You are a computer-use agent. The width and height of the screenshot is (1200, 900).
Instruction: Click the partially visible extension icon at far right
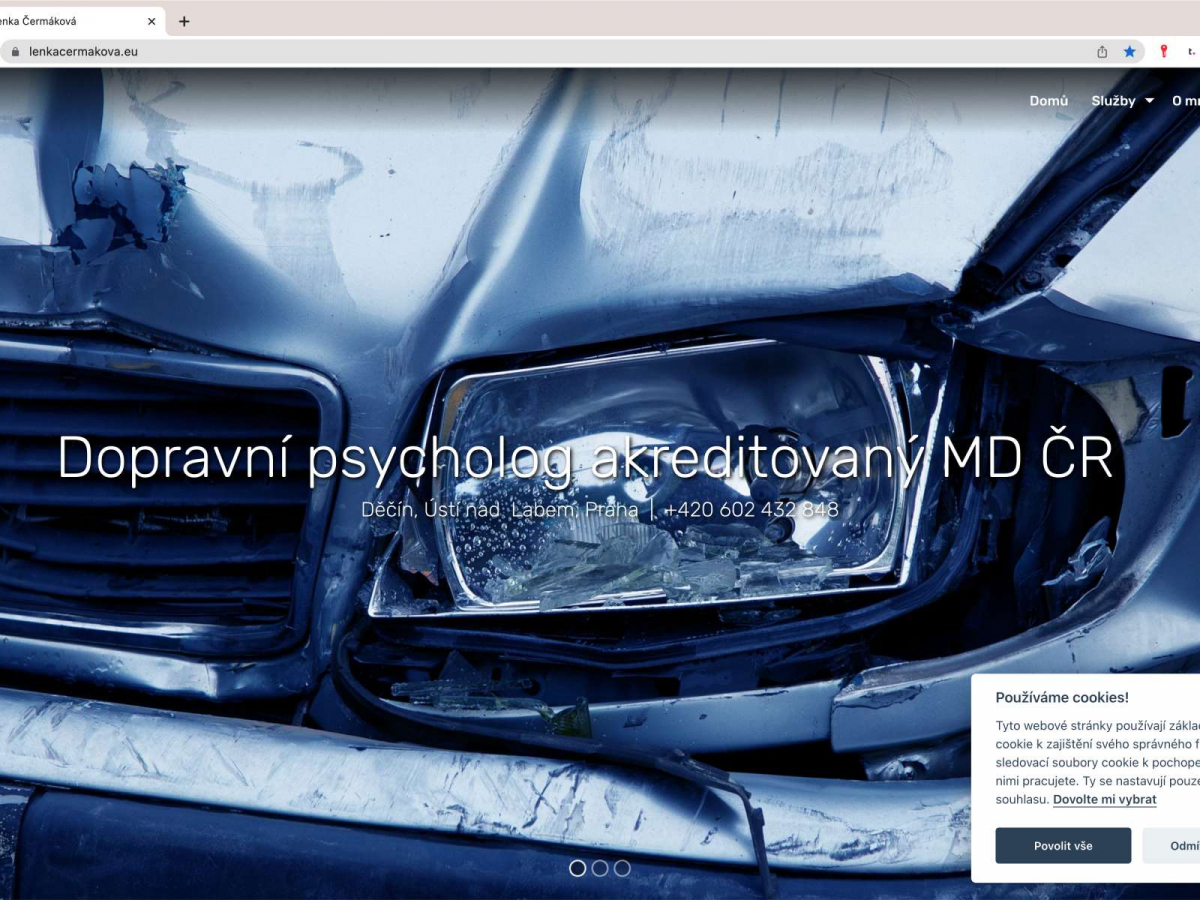click(x=1192, y=51)
